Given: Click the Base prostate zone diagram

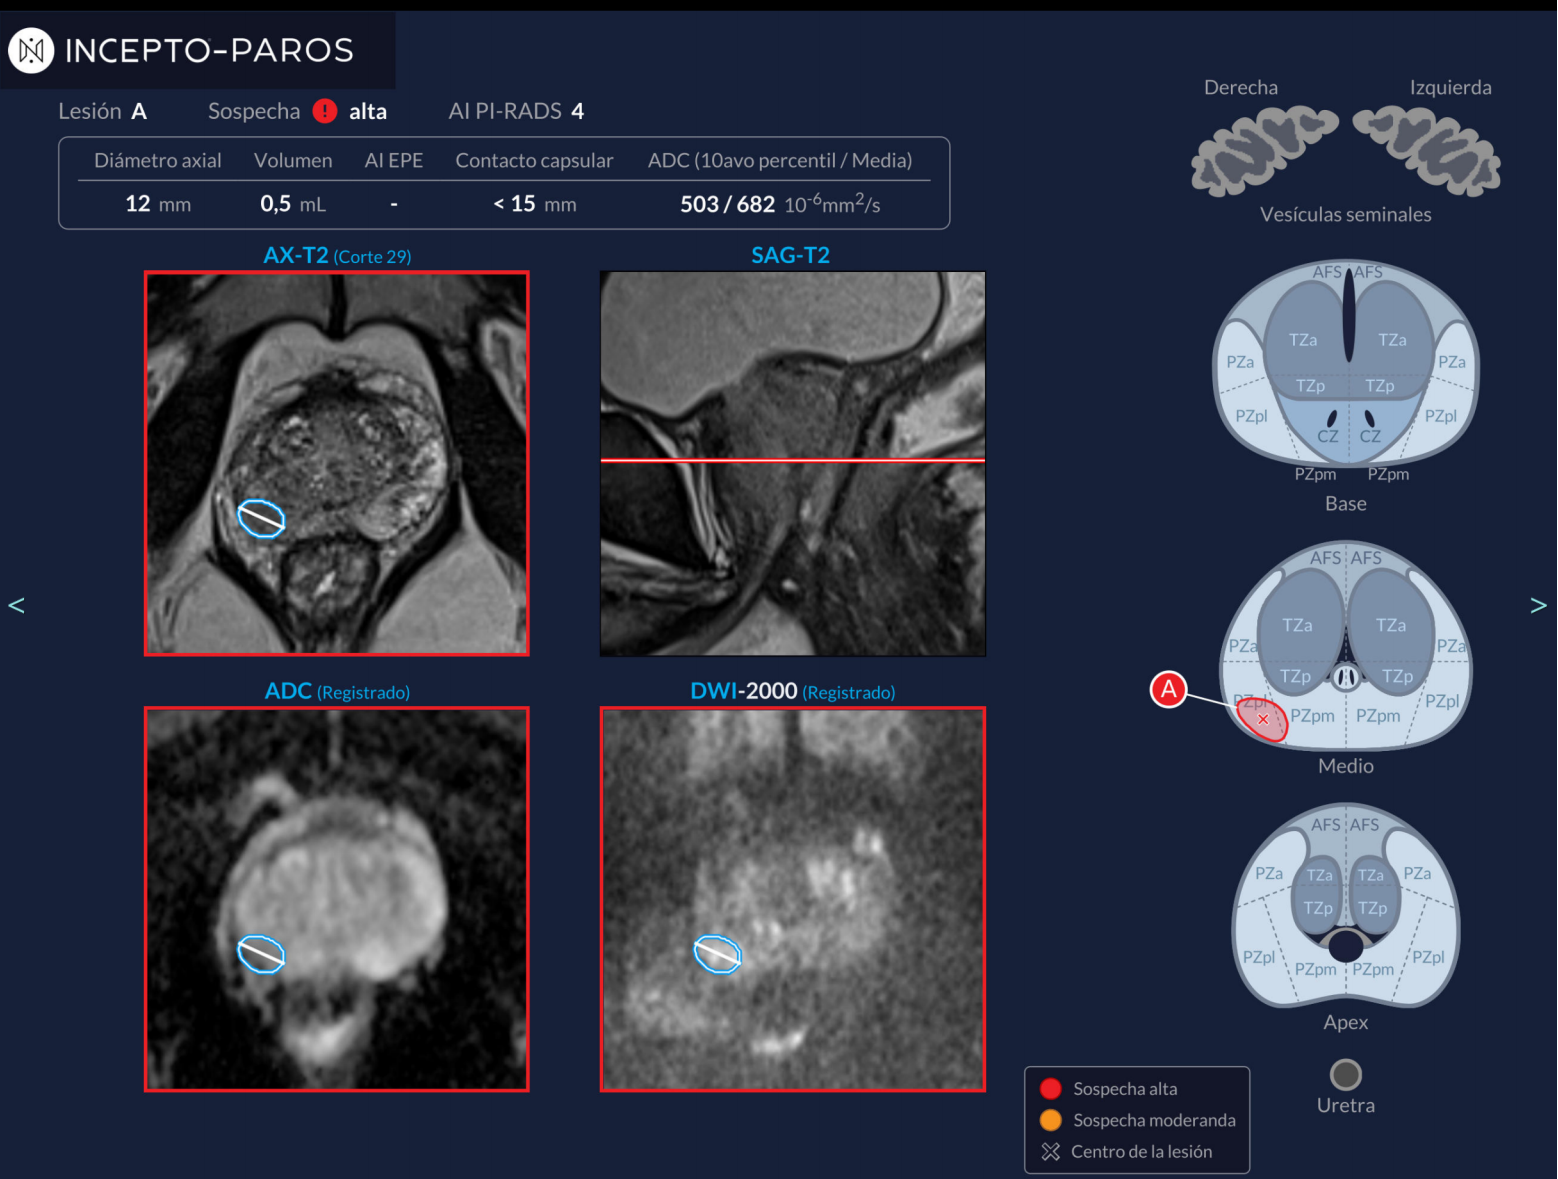Looking at the screenshot, I should 1345,370.
